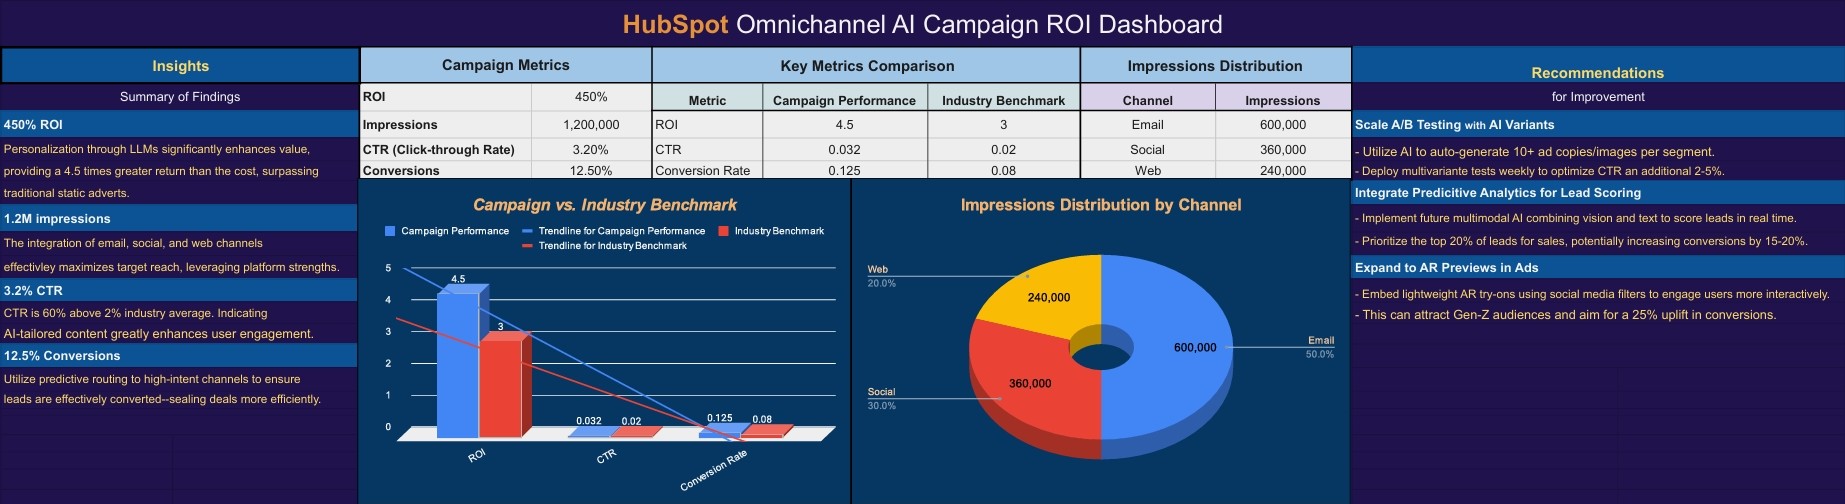Viewport: 1845px width, 504px height.
Task: Click the Campaign Metrics header cell
Action: [506, 65]
